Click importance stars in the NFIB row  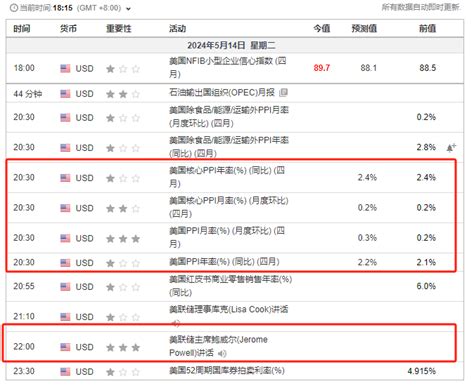123,69
